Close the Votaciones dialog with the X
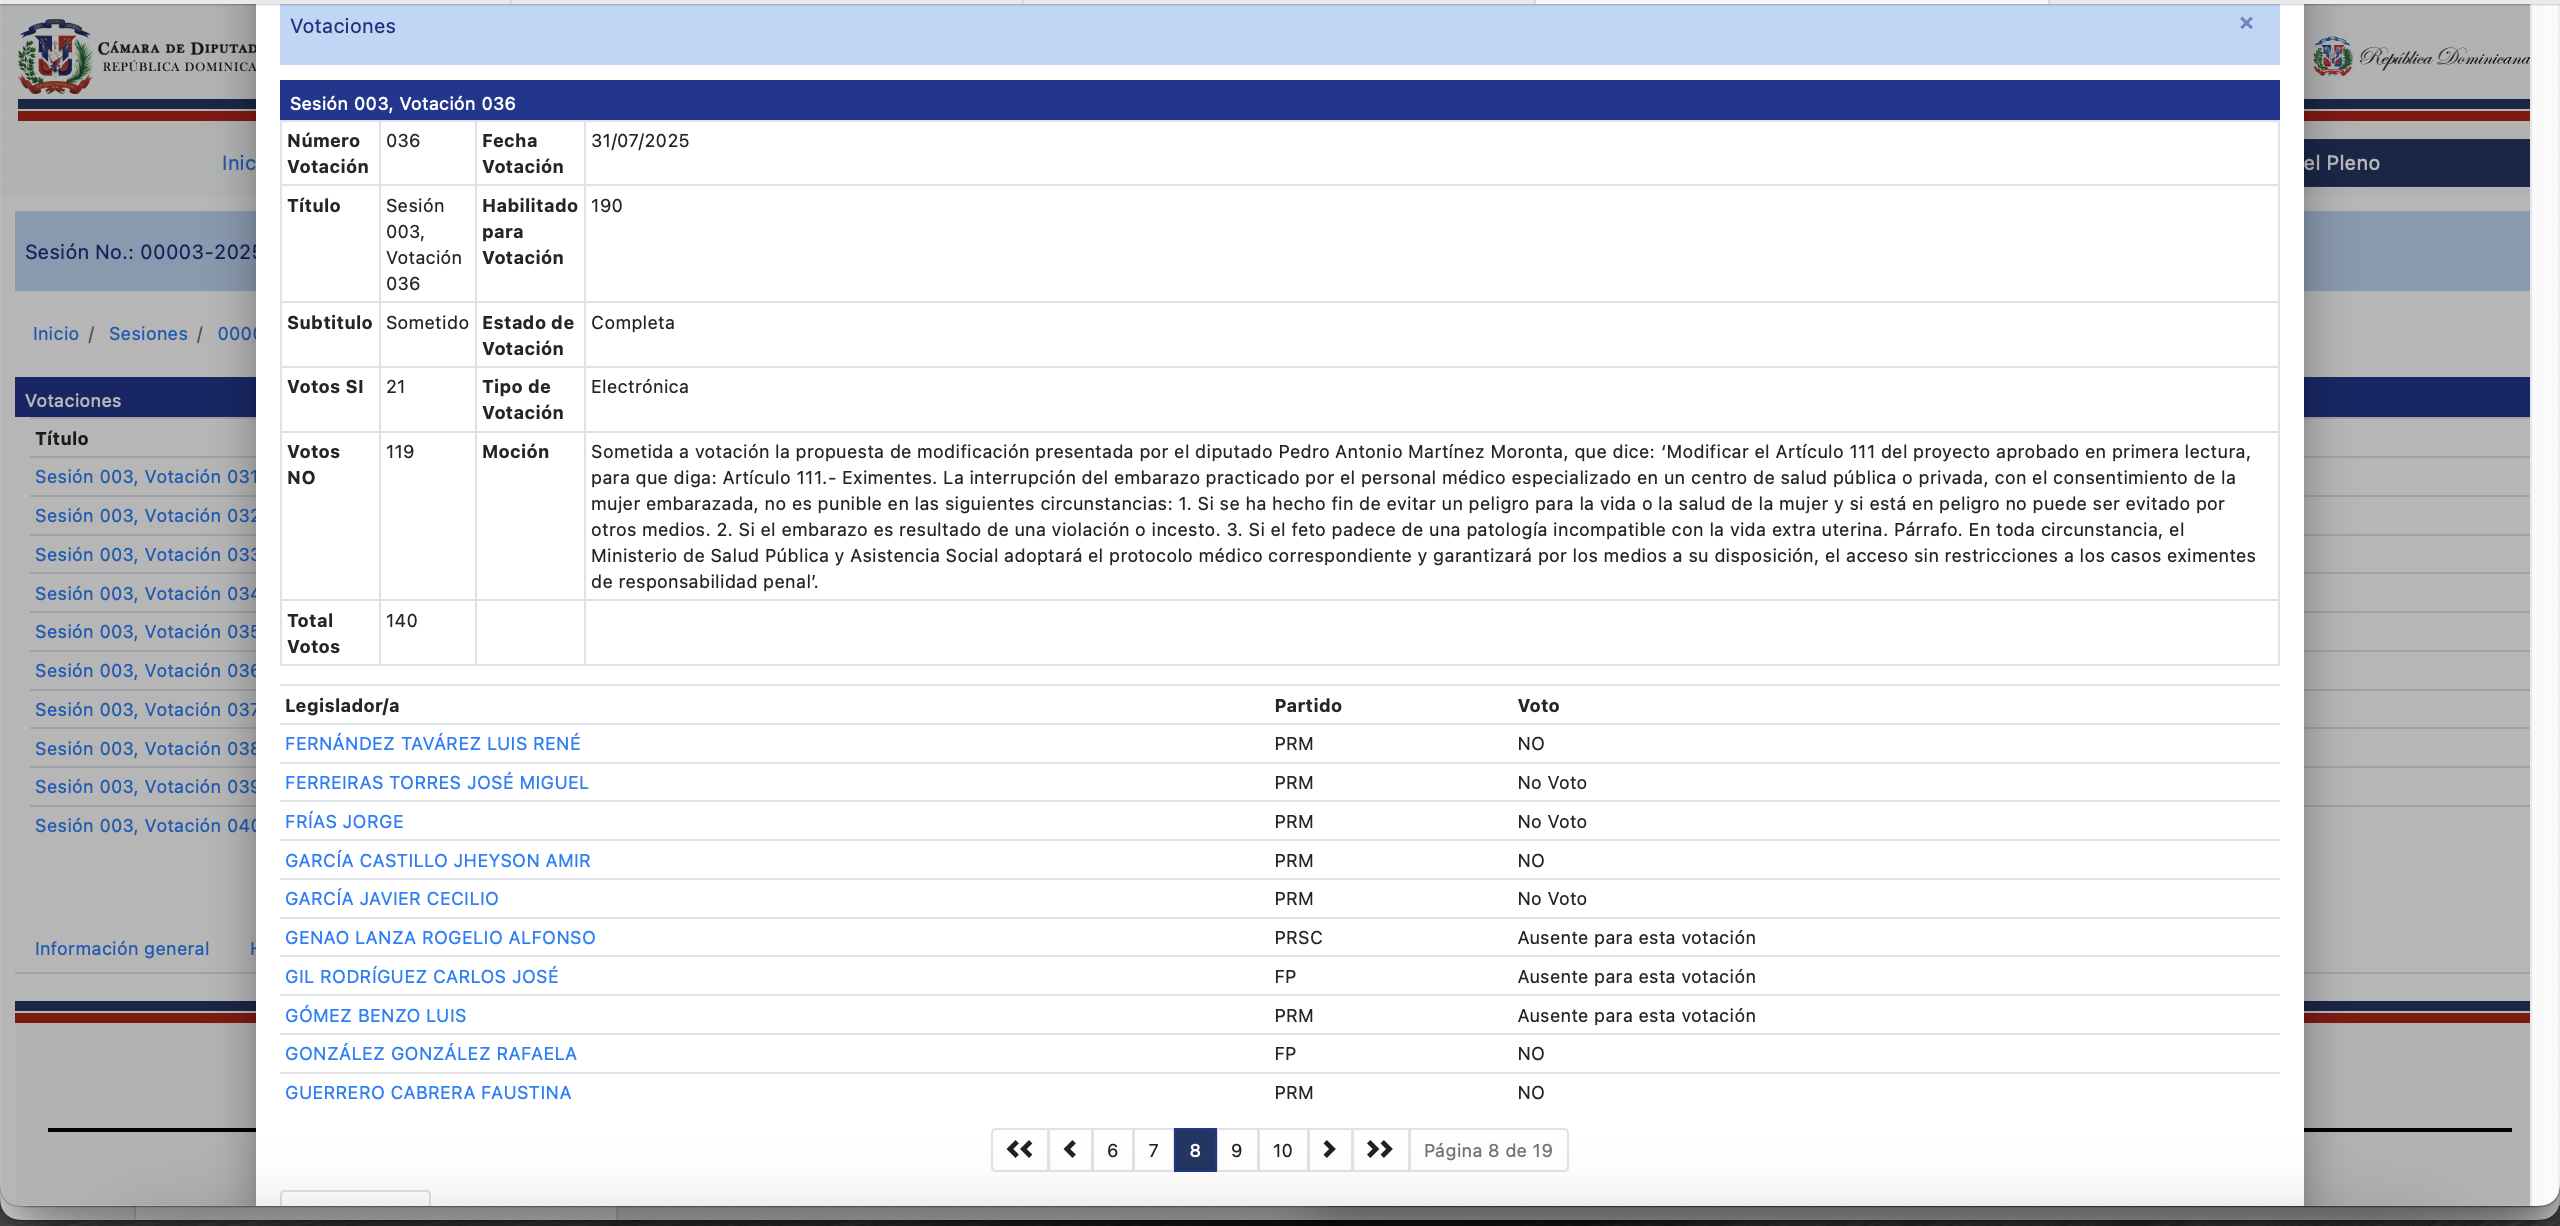 tap(2246, 23)
